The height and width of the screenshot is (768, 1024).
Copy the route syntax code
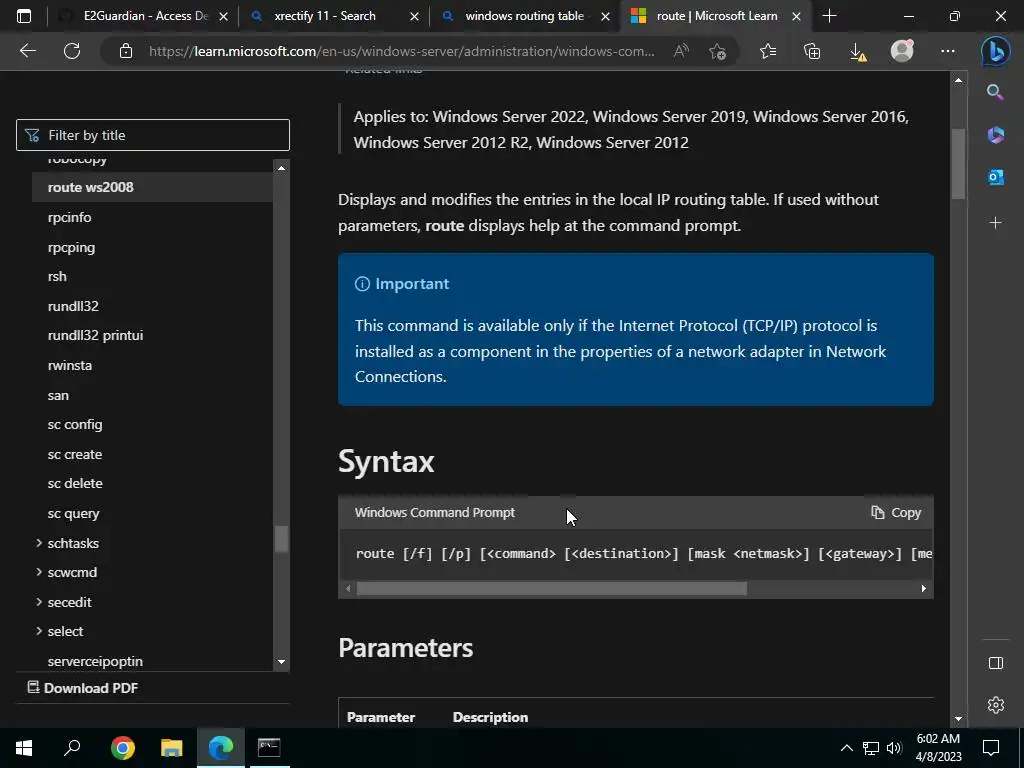tap(896, 513)
